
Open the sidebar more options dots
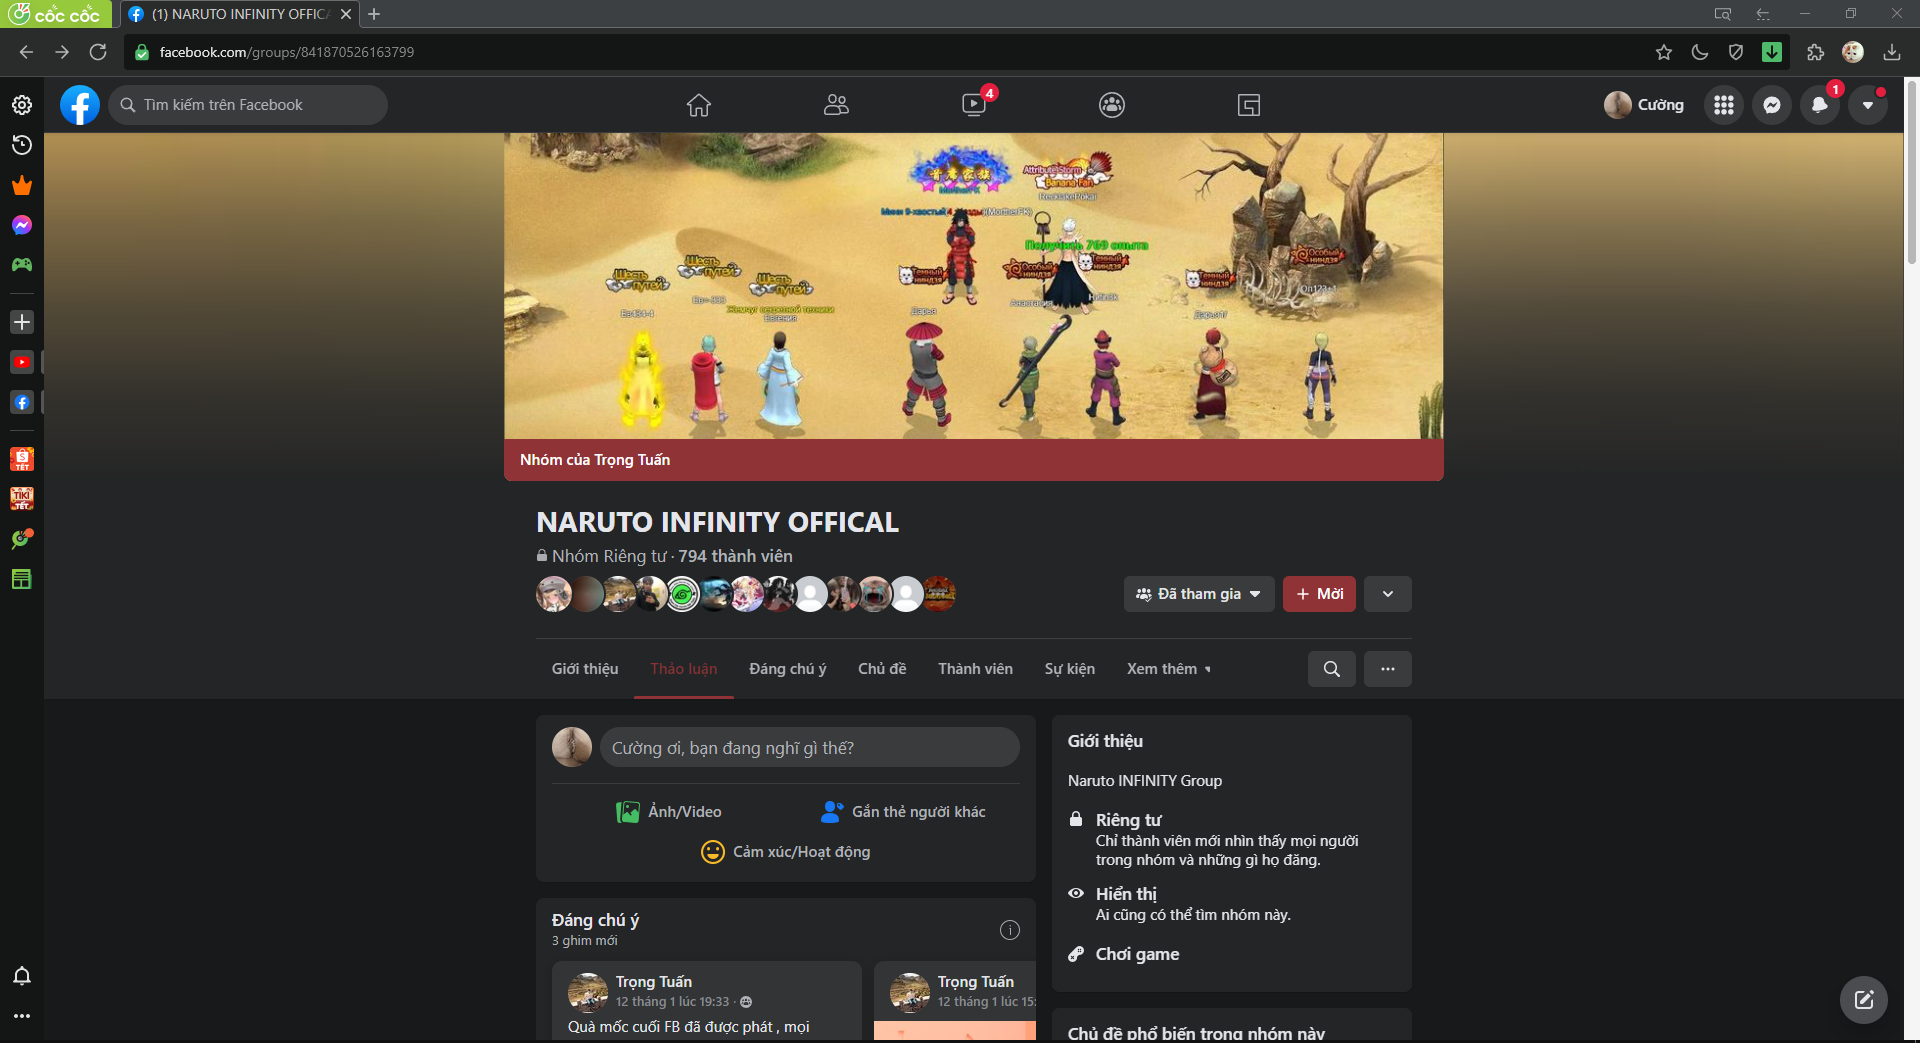tap(22, 1016)
